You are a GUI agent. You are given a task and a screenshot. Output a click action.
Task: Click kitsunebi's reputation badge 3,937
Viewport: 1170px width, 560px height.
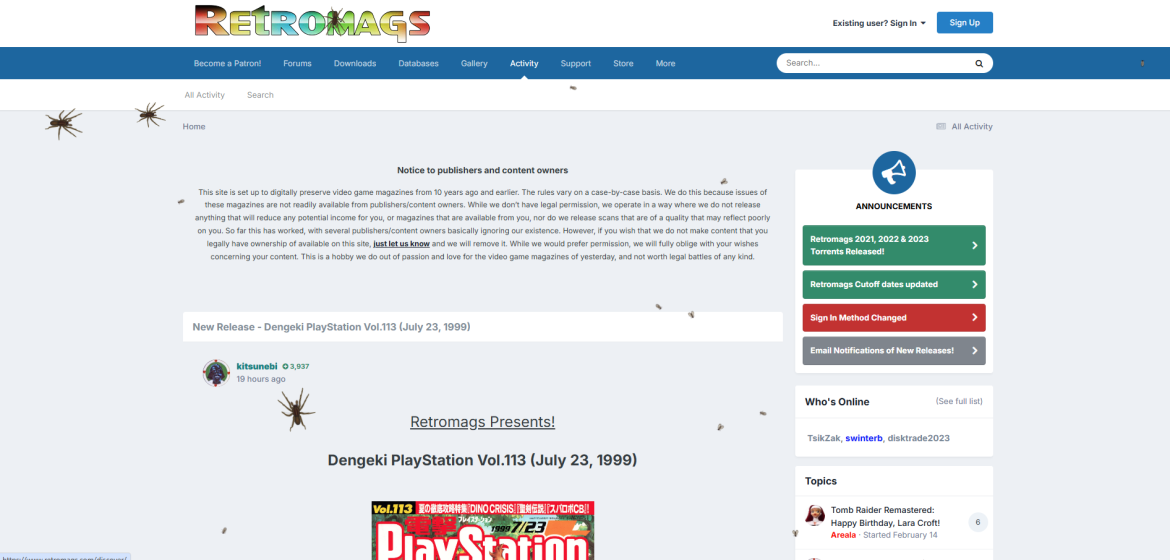pyautogui.click(x=295, y=367)
